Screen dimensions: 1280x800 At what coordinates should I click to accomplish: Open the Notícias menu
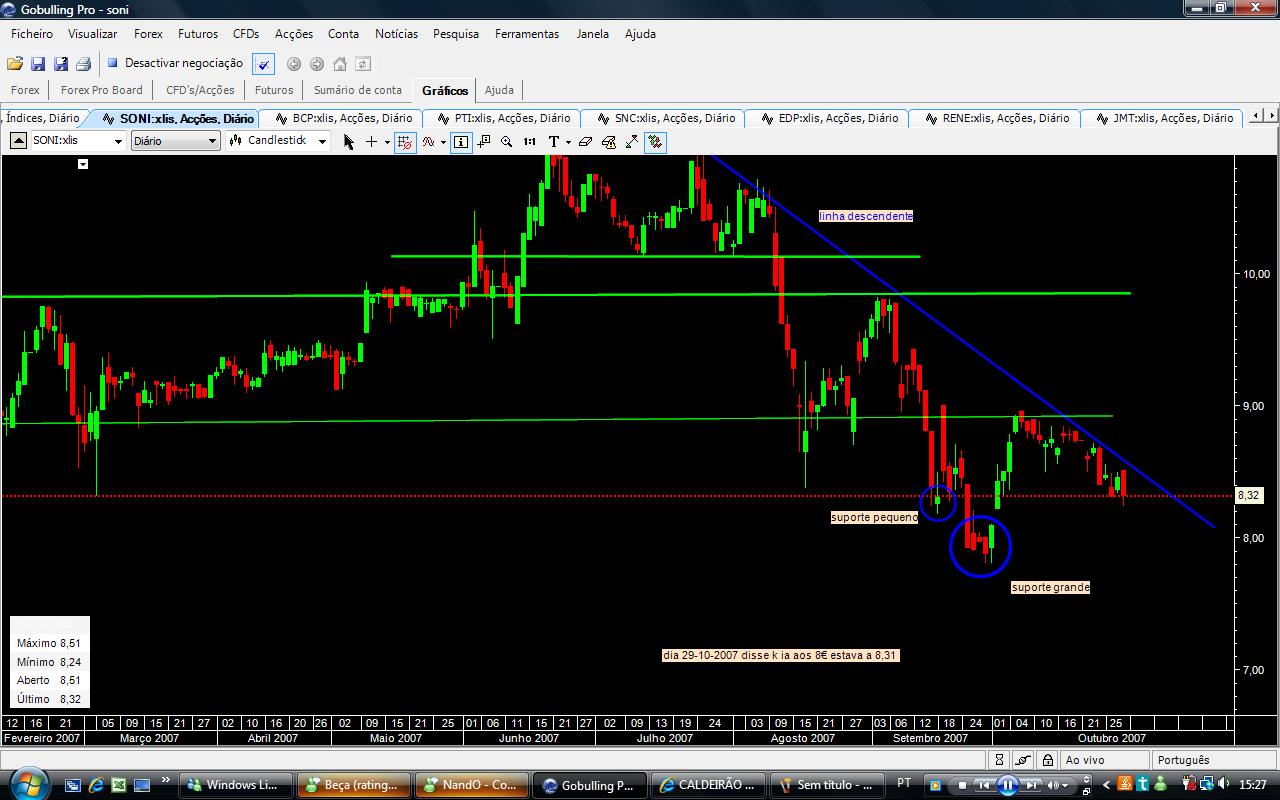[x=397, y=34]
